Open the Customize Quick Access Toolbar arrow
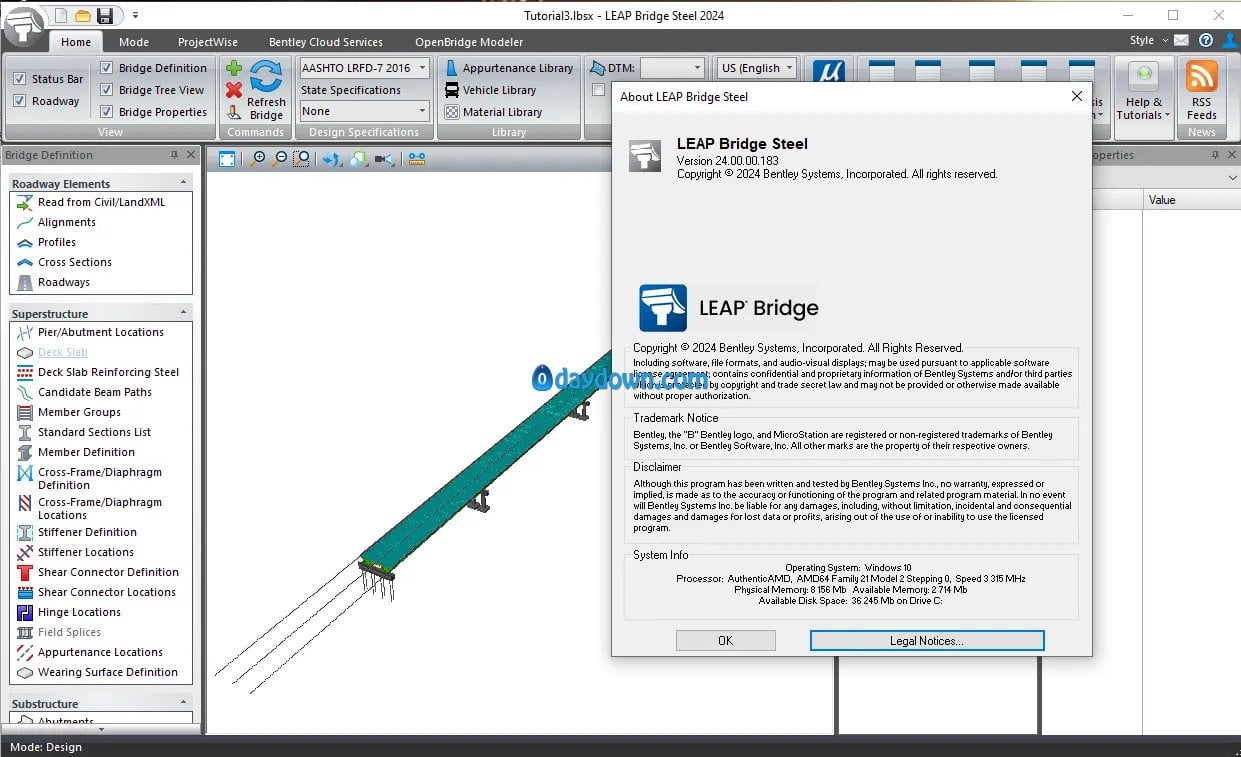The height and width of the screenshot is (757, 1241). pos(135,15)
